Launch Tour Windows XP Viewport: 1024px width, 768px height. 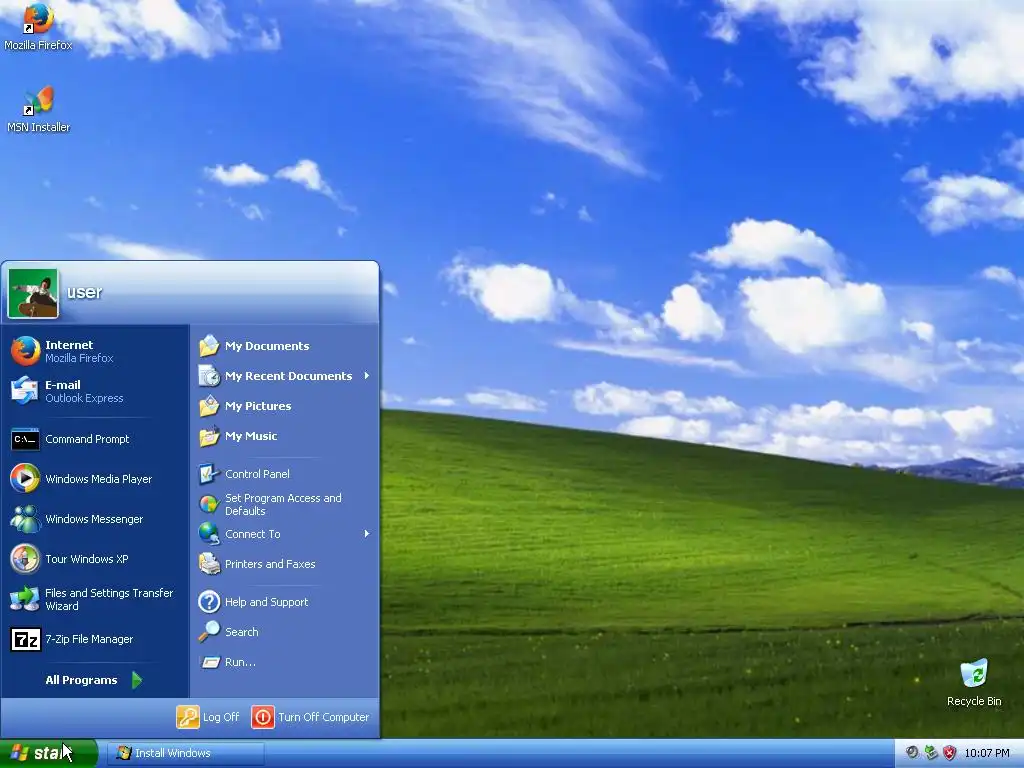click(95, 559)
